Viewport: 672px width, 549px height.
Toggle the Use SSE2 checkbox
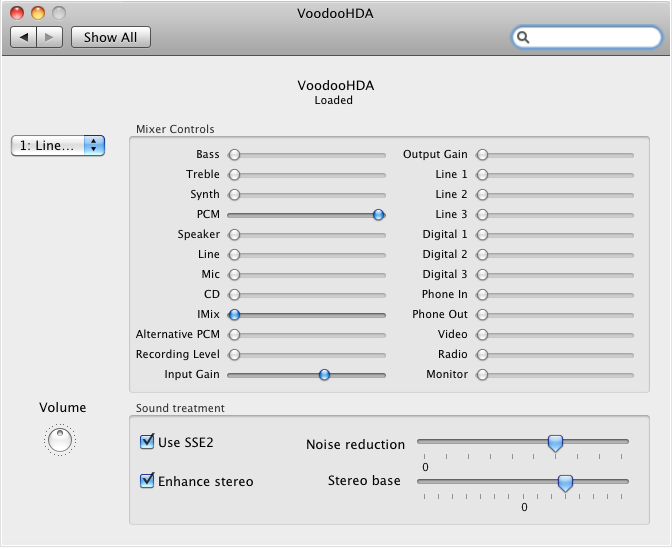tap(147, 441)
